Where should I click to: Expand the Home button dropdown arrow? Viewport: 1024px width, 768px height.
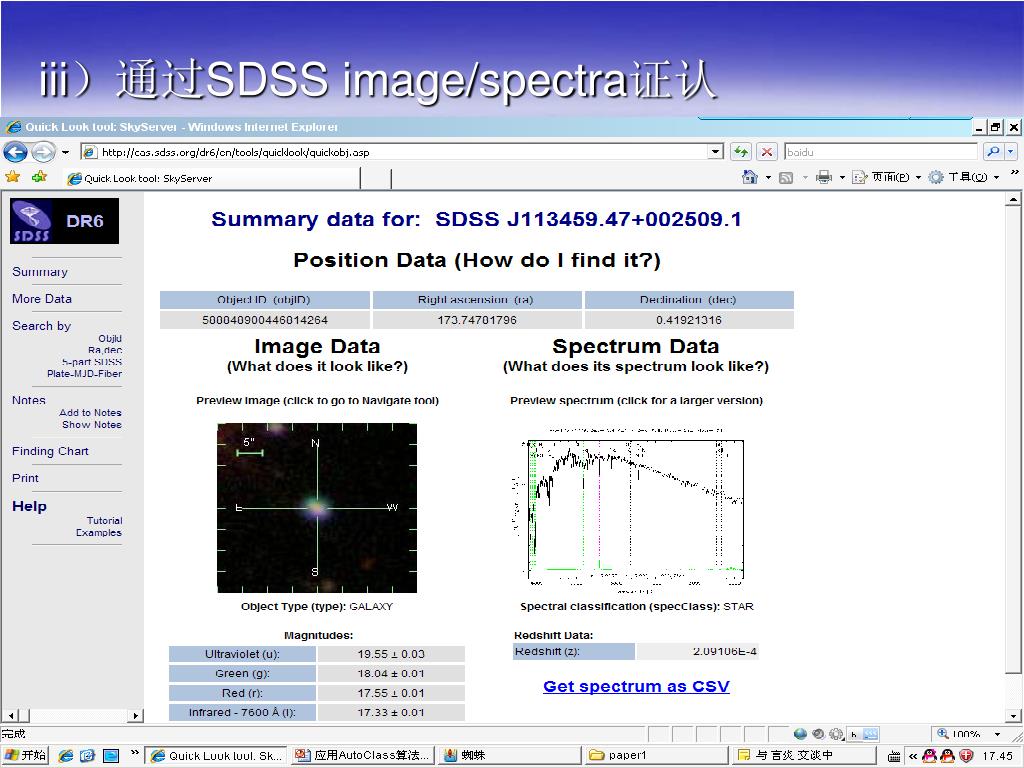[768, 178]
